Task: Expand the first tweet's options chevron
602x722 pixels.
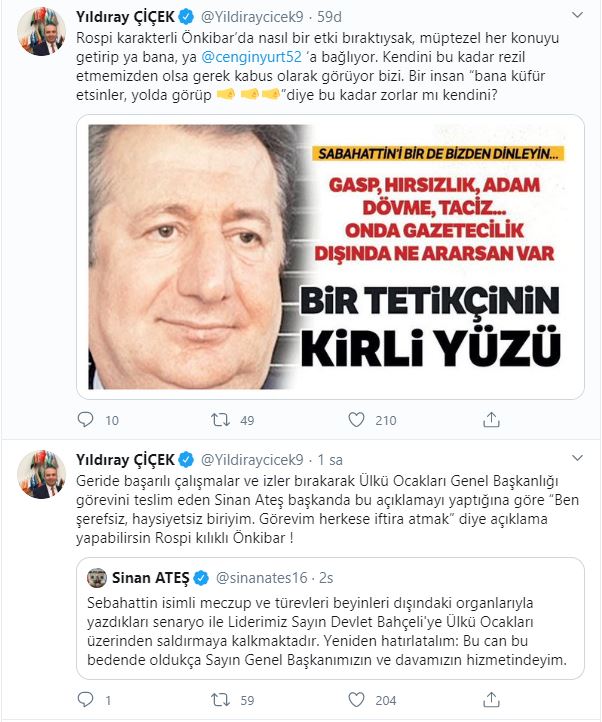Action: 577,15
